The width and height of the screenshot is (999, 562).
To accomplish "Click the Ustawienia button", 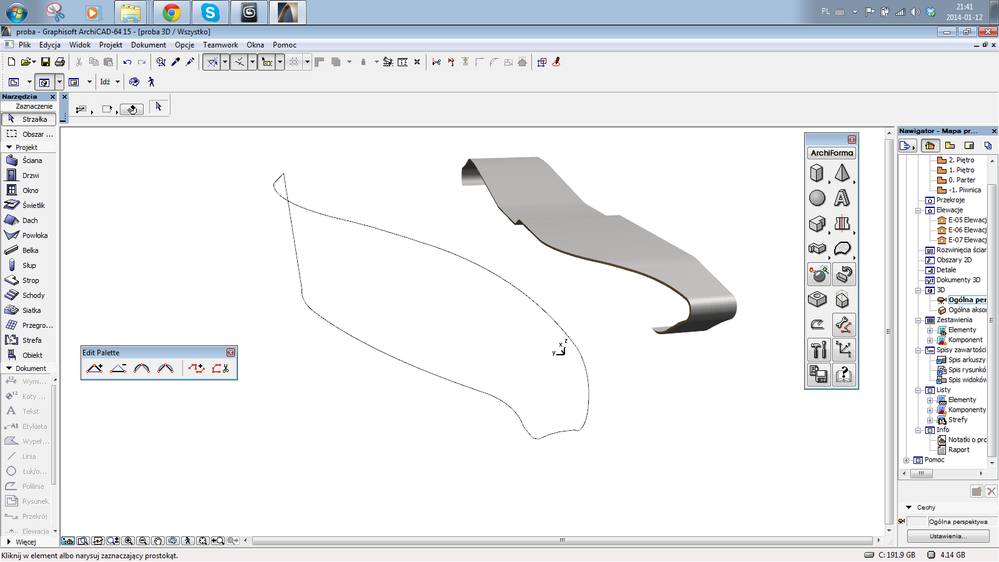I will (x=947, y=536).
